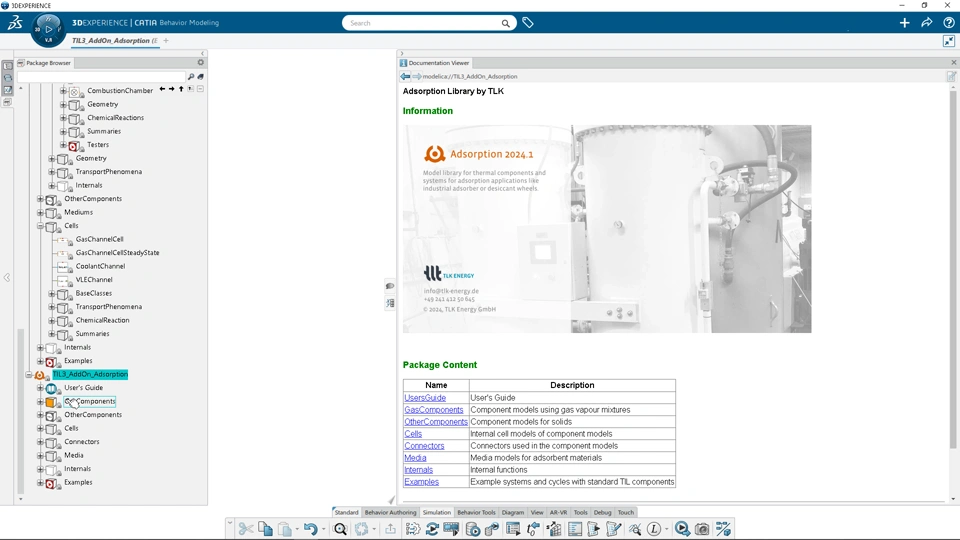Image resolution: width=960 pixels, height=540 pixels.
Task: Click the Copy icon in bottom toolbar
Action: click(265, 529)
